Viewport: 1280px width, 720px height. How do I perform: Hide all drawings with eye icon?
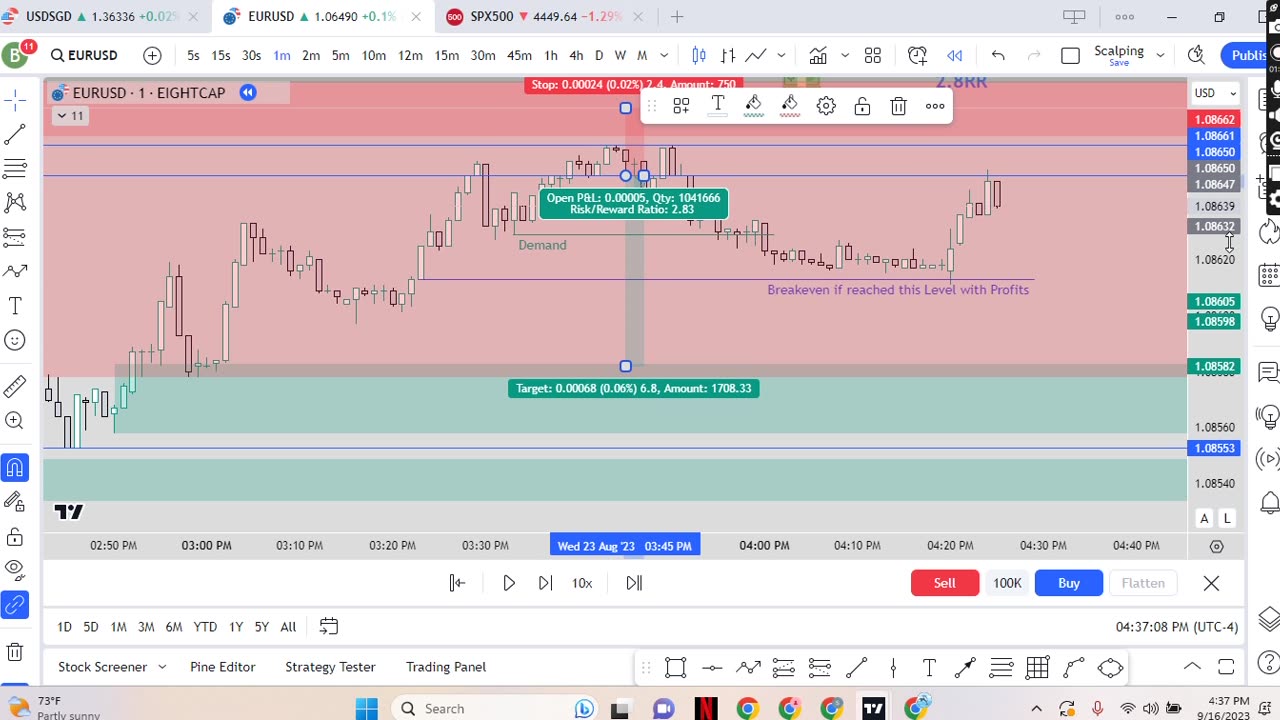coord(15,570)
